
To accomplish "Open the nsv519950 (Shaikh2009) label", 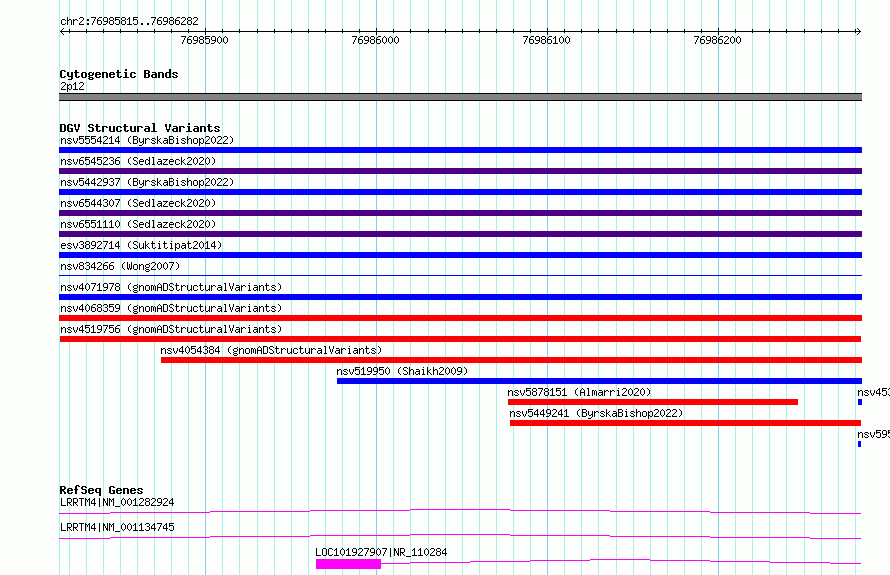I will [x=402, y=371].
